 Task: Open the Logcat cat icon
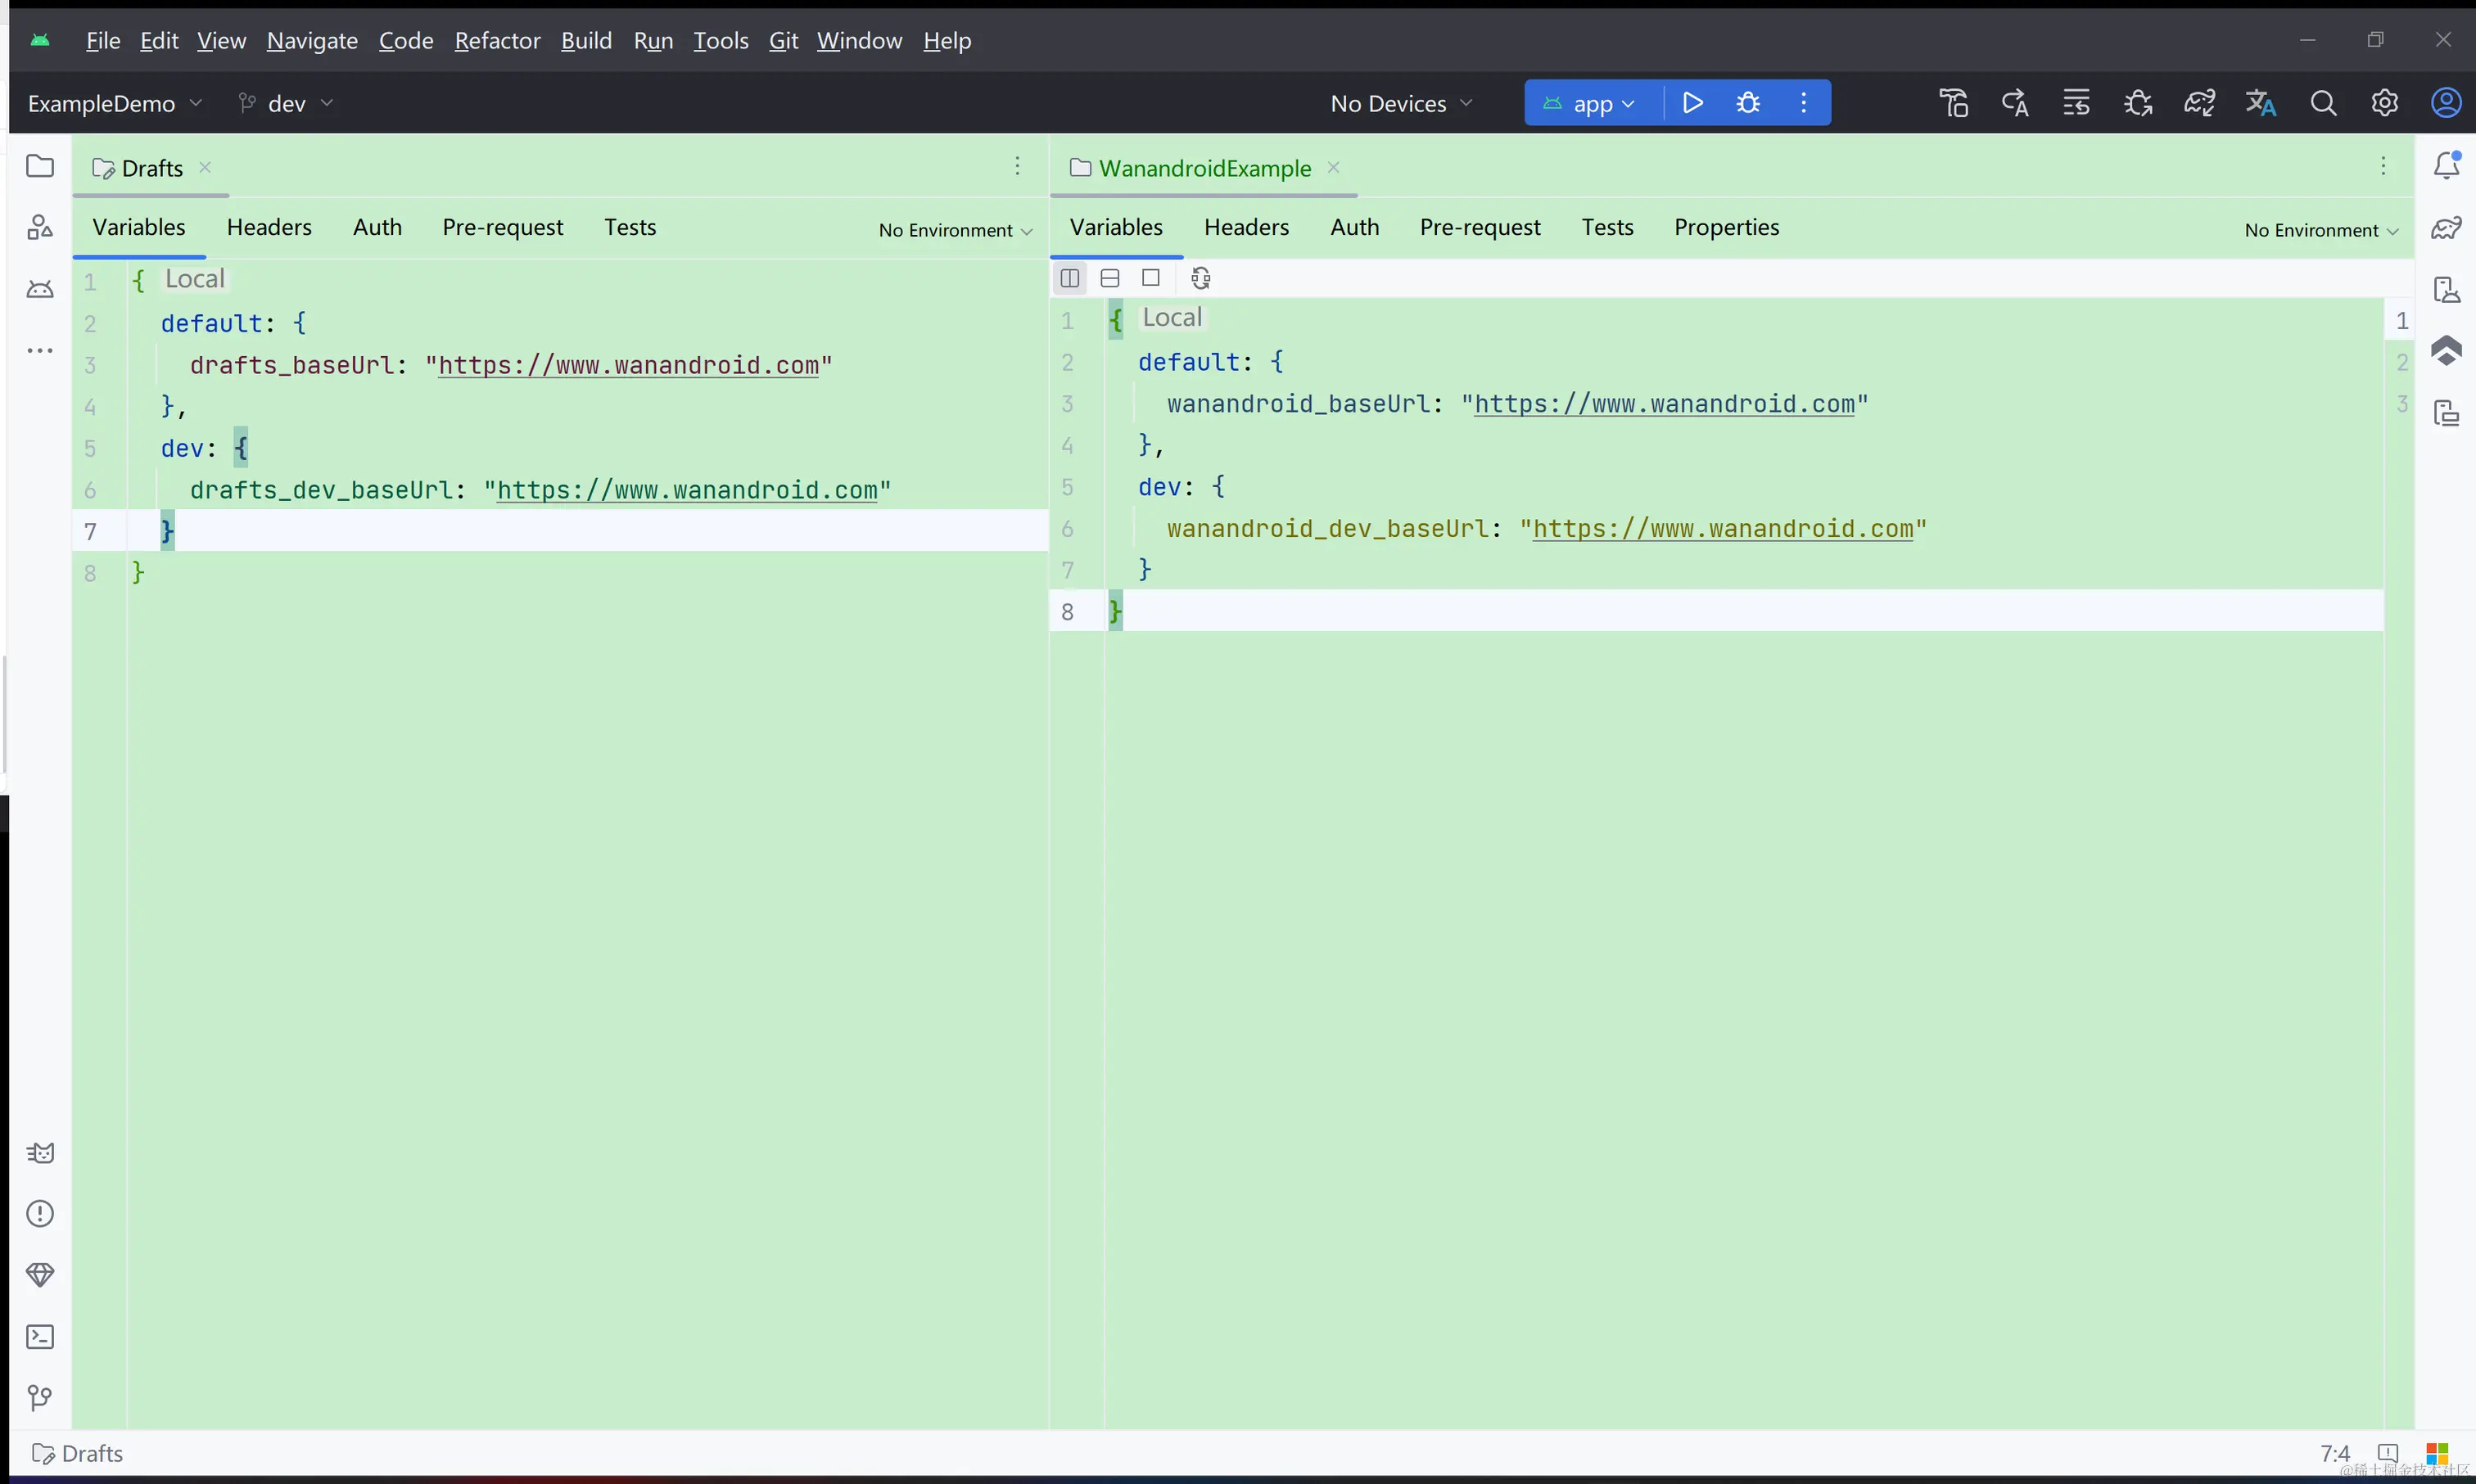(40, 1153)
